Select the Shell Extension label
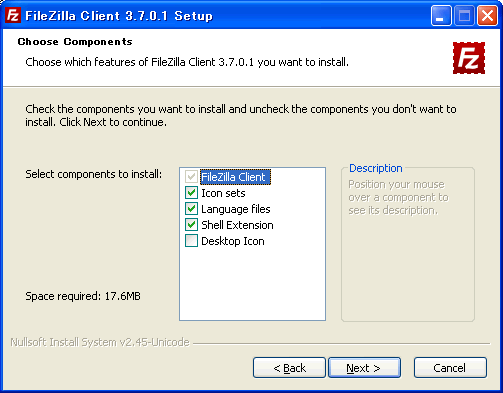The height and width of the screenshot is (393, 503). 237,225
